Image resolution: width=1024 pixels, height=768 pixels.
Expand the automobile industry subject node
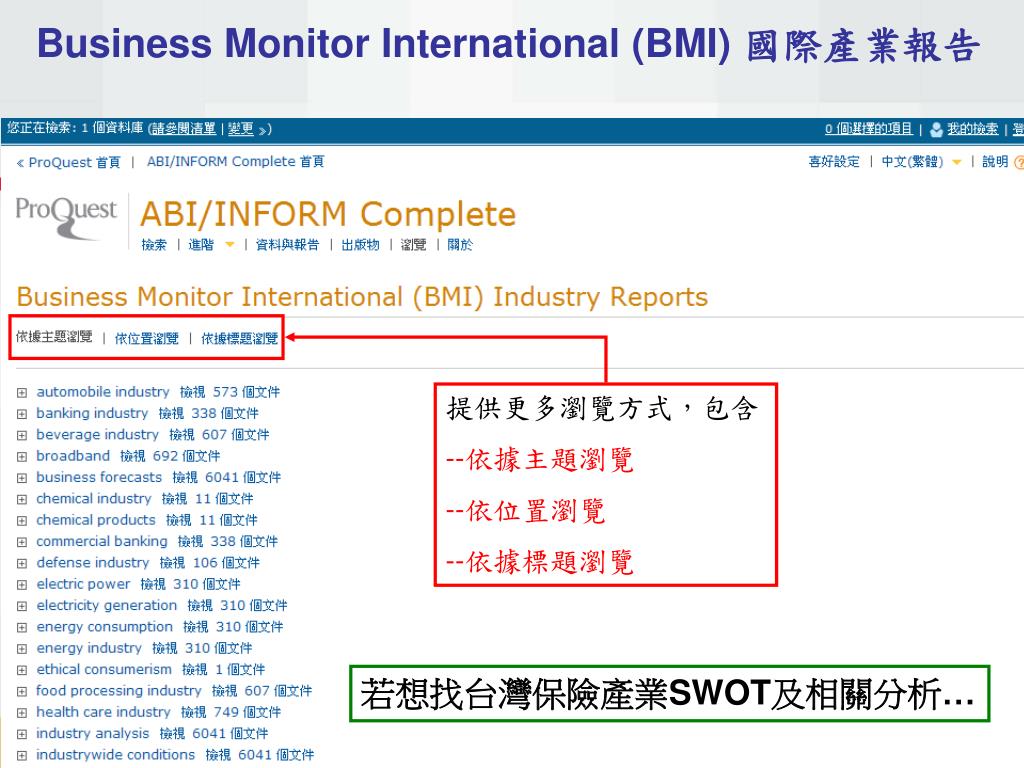pos(22,392)
